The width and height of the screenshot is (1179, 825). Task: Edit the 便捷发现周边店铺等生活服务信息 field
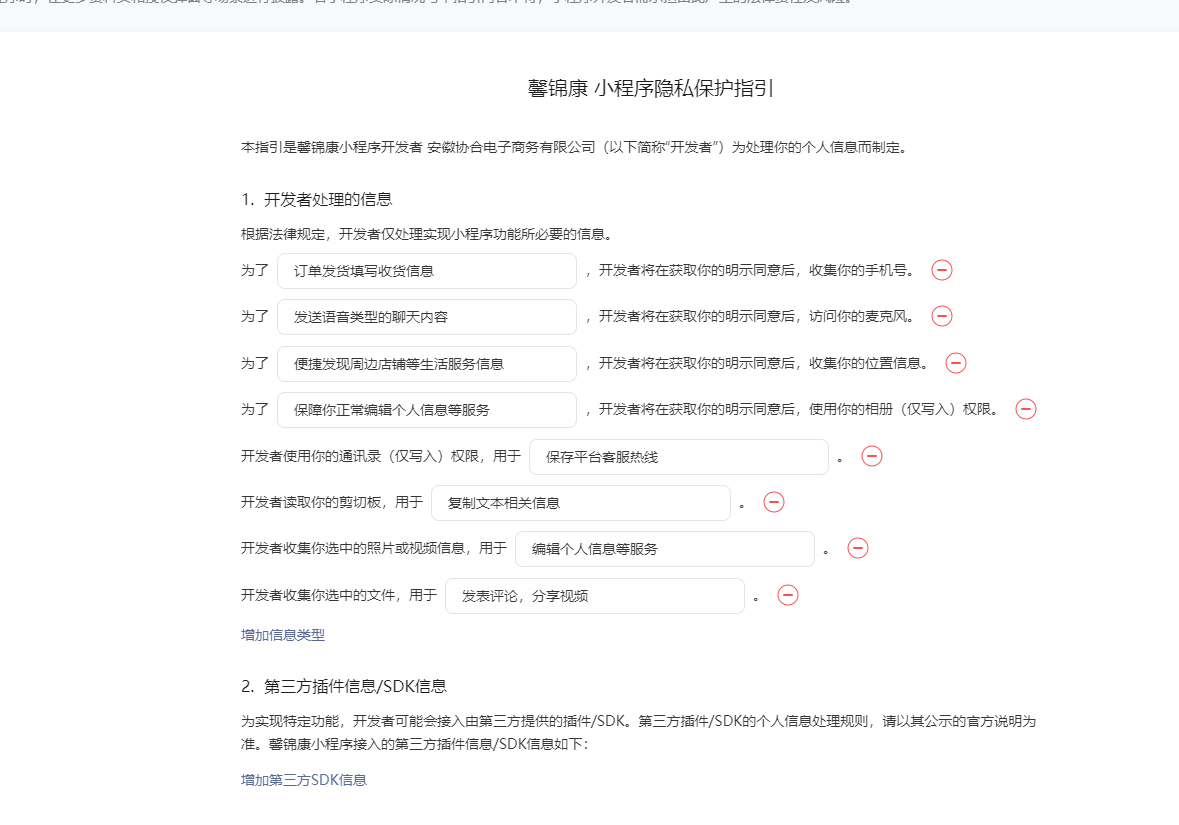click(426, 363)
